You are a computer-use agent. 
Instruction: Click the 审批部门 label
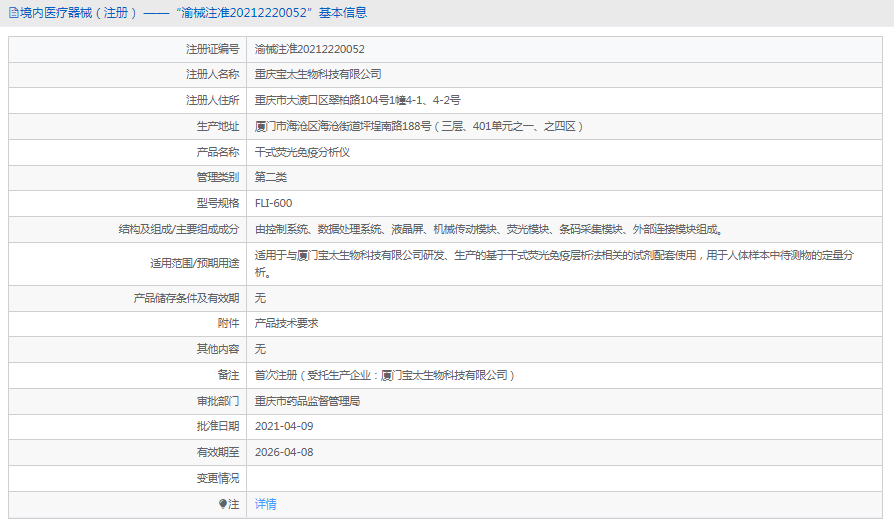218,402
